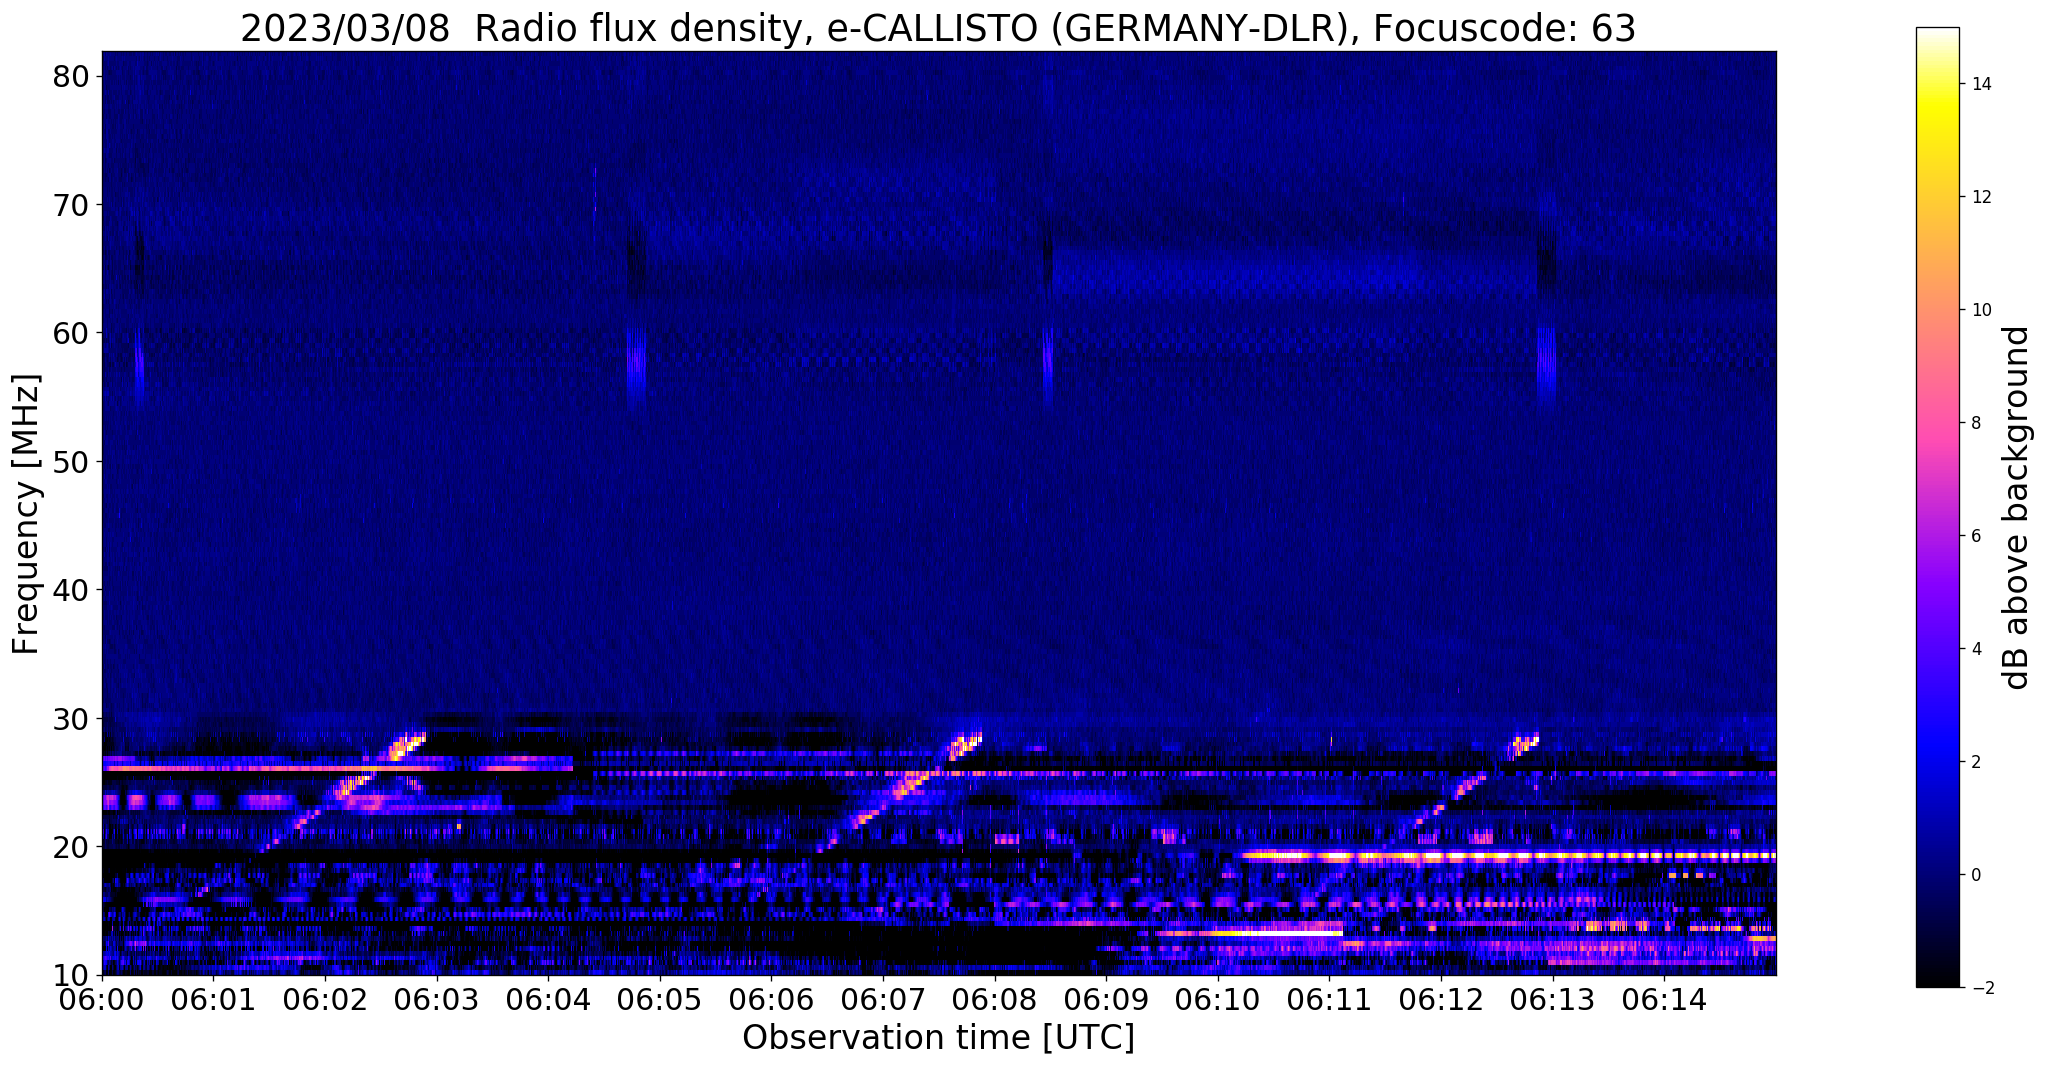Click the 06:10 time tick label
Viewport: 2047px width, 1067px height.
(1218, 999)
